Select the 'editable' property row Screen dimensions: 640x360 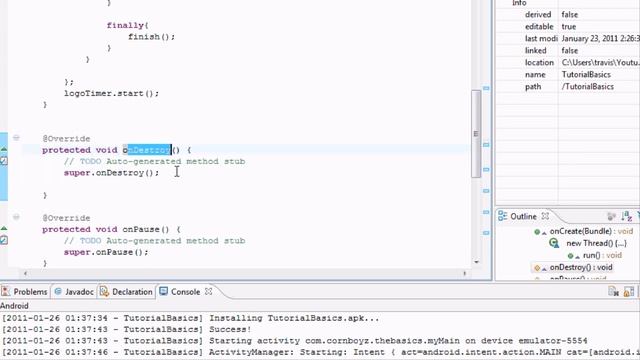568,27
